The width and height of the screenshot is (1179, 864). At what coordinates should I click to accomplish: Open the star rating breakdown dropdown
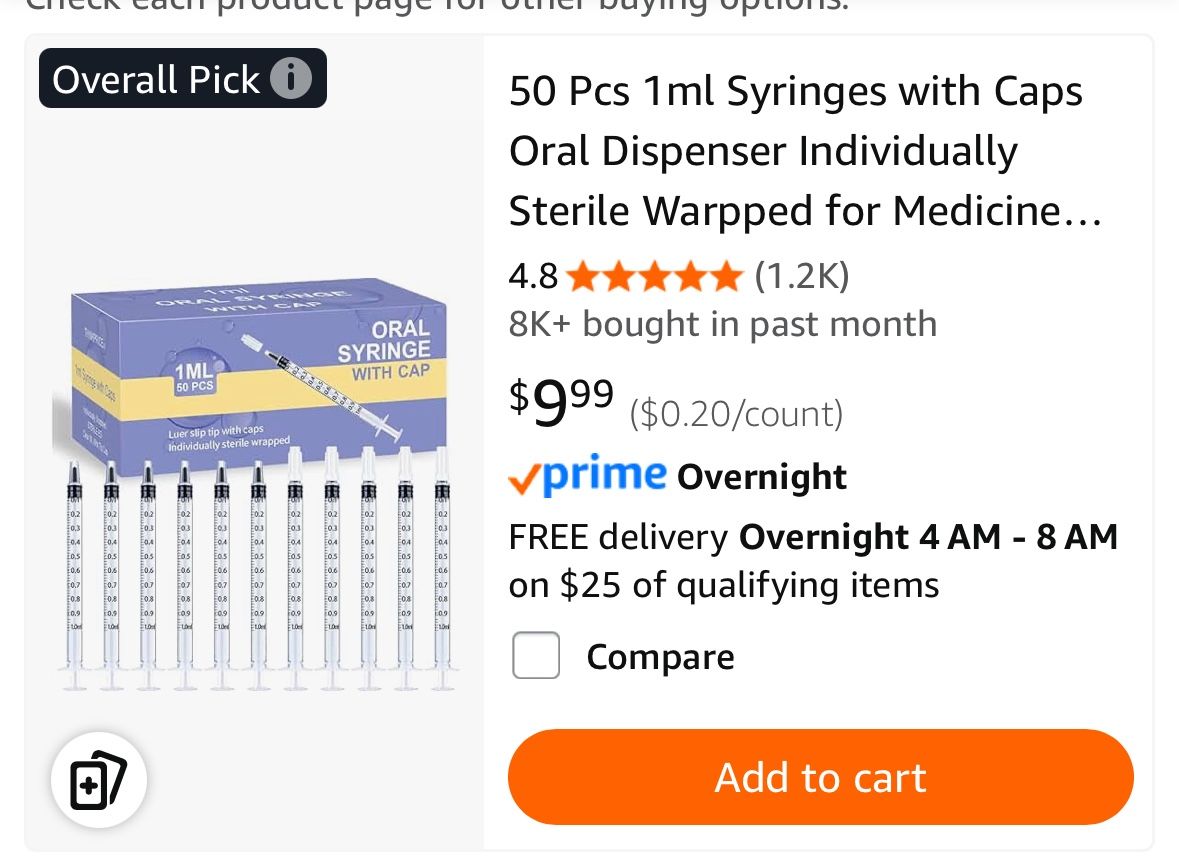point(655,276)
